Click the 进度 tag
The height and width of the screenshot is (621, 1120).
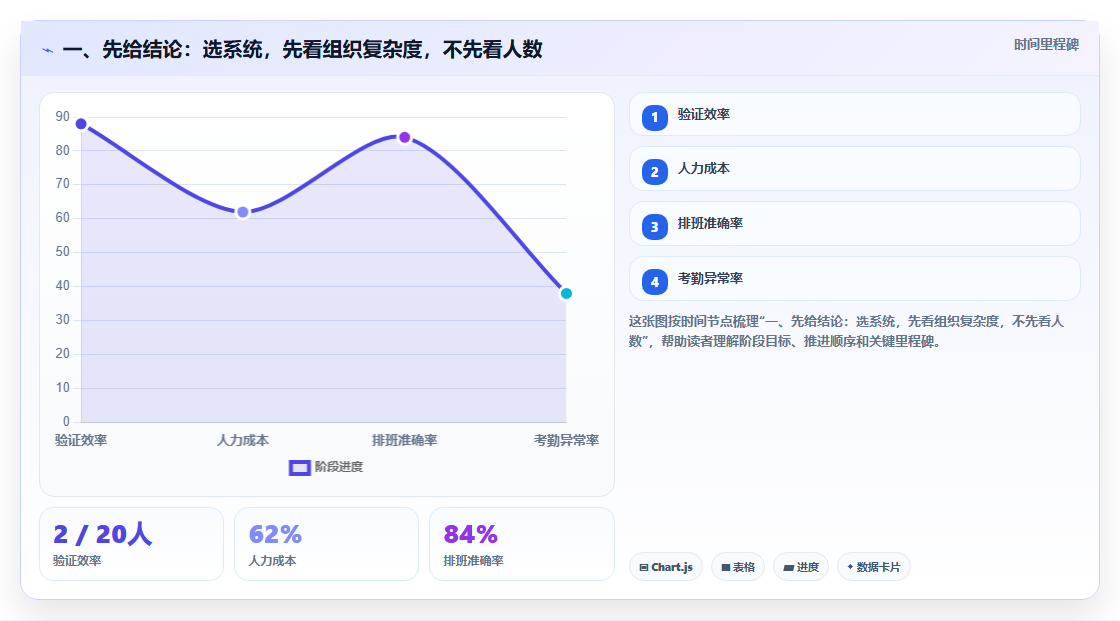pyautogui.click(x=801, y=567)
